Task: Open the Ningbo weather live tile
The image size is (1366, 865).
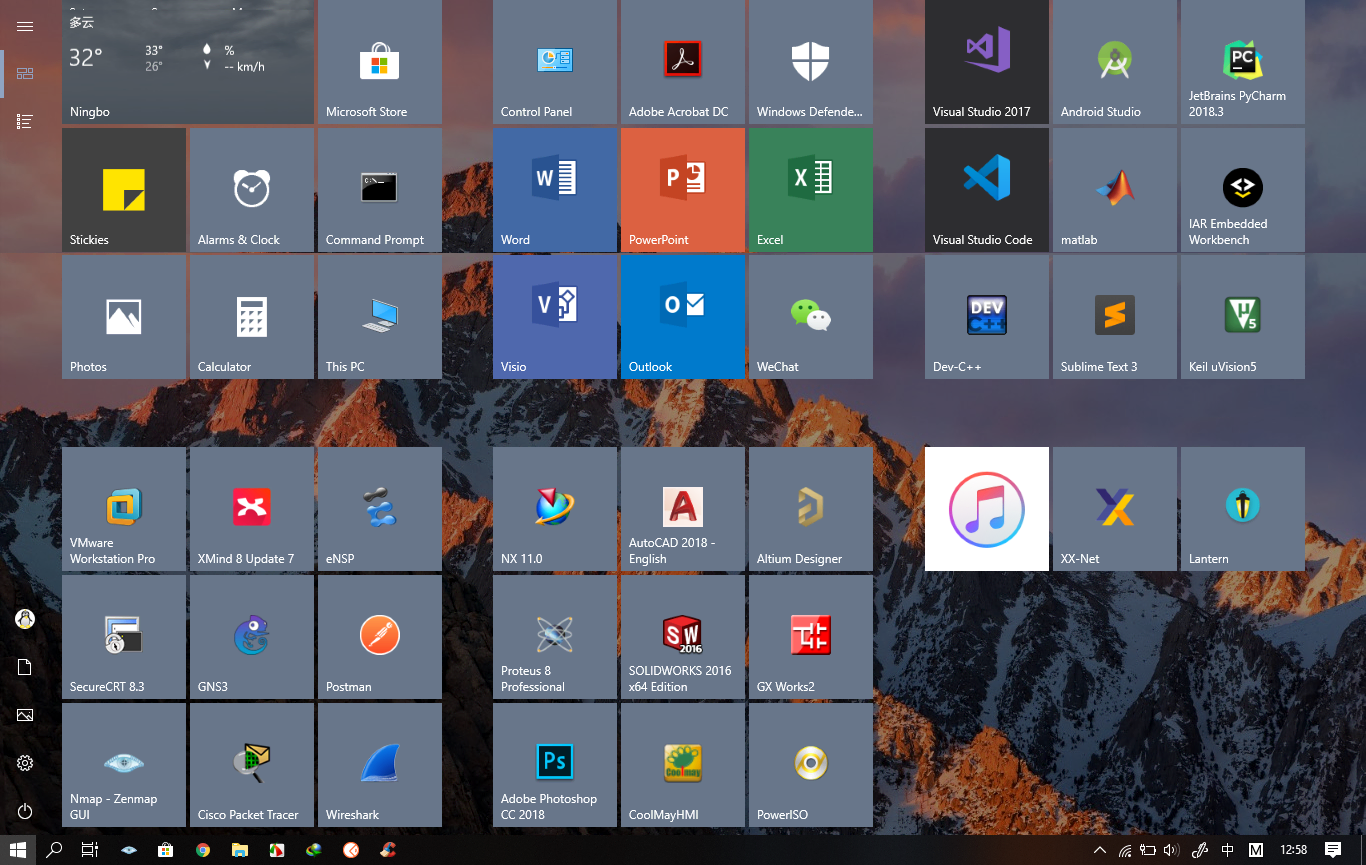Action: tap(188, 62)
